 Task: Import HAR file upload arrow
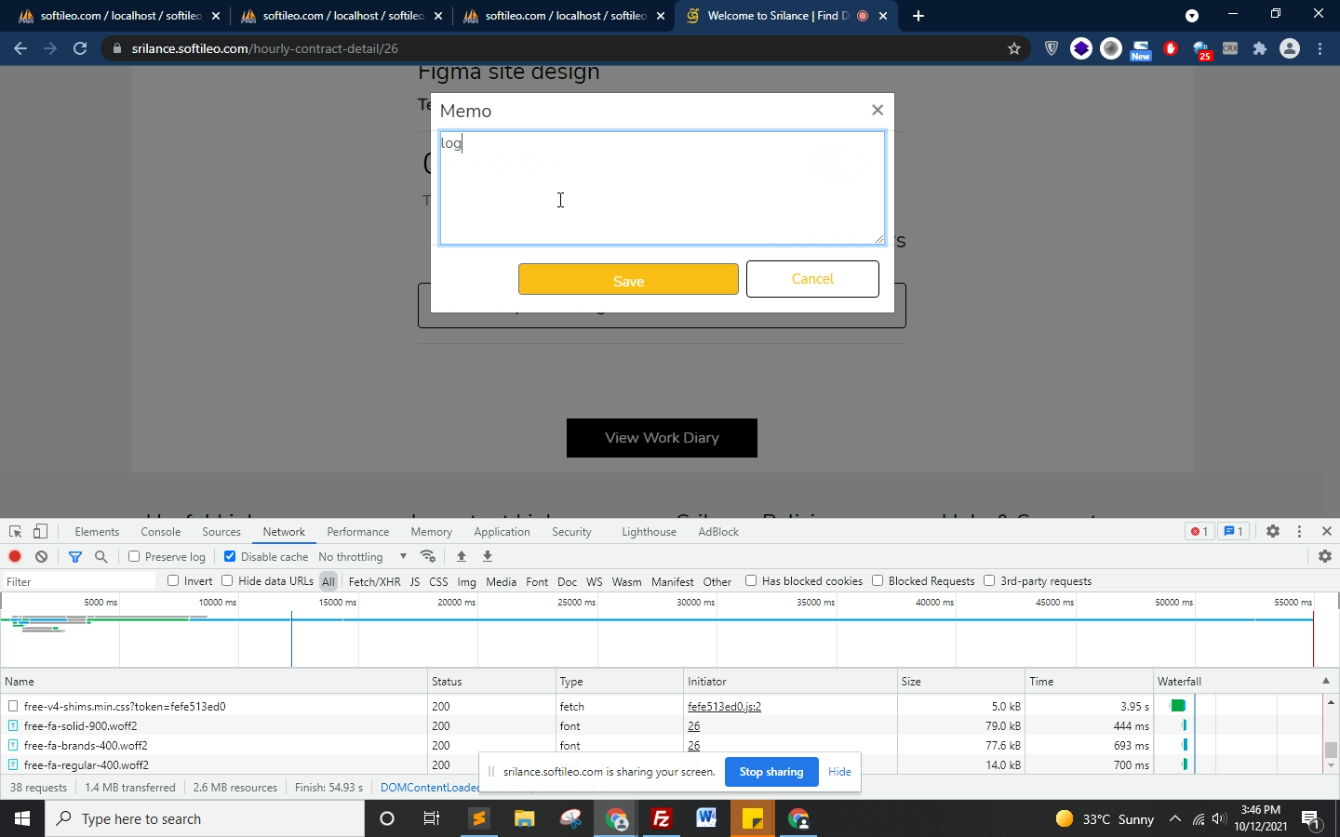(461, 557)
